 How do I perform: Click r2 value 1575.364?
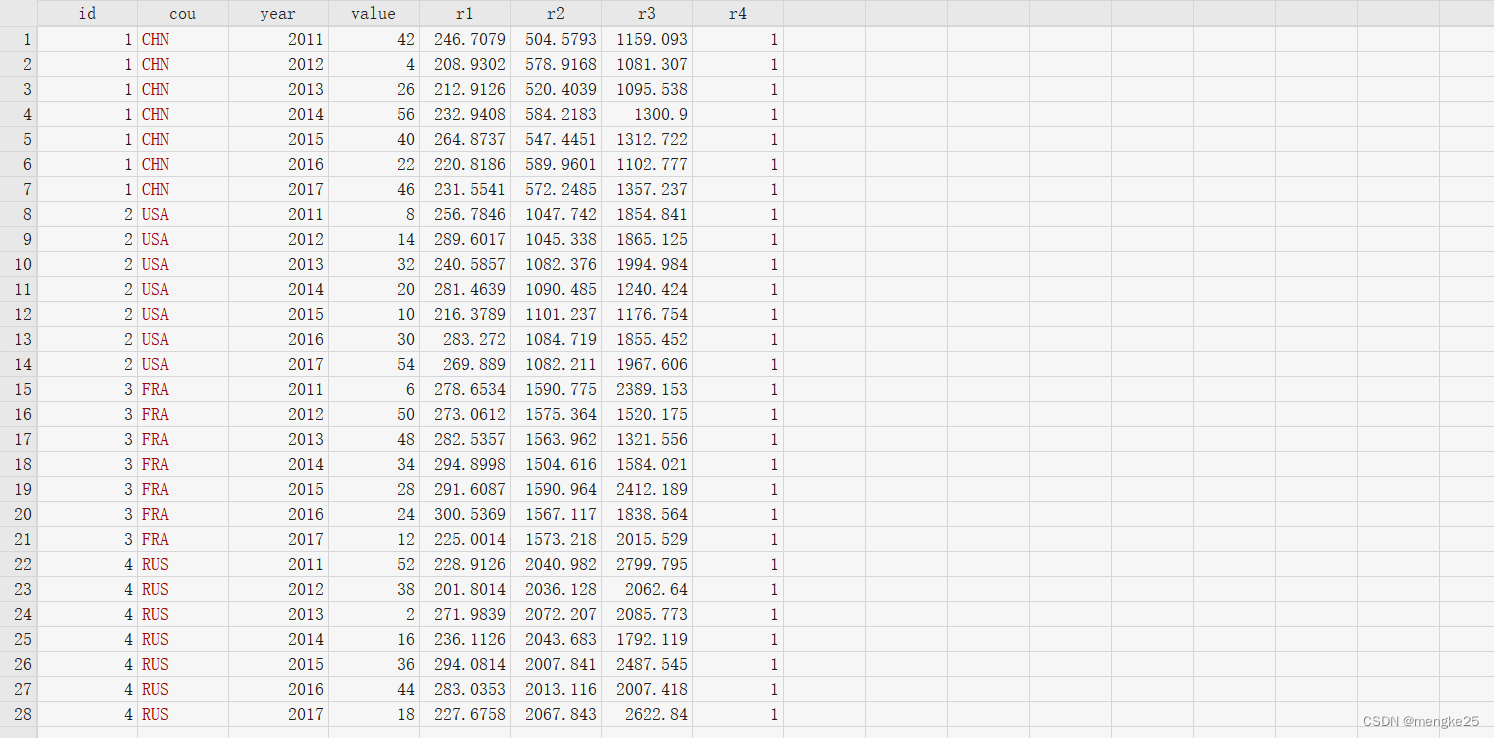(x=556, y=414)
